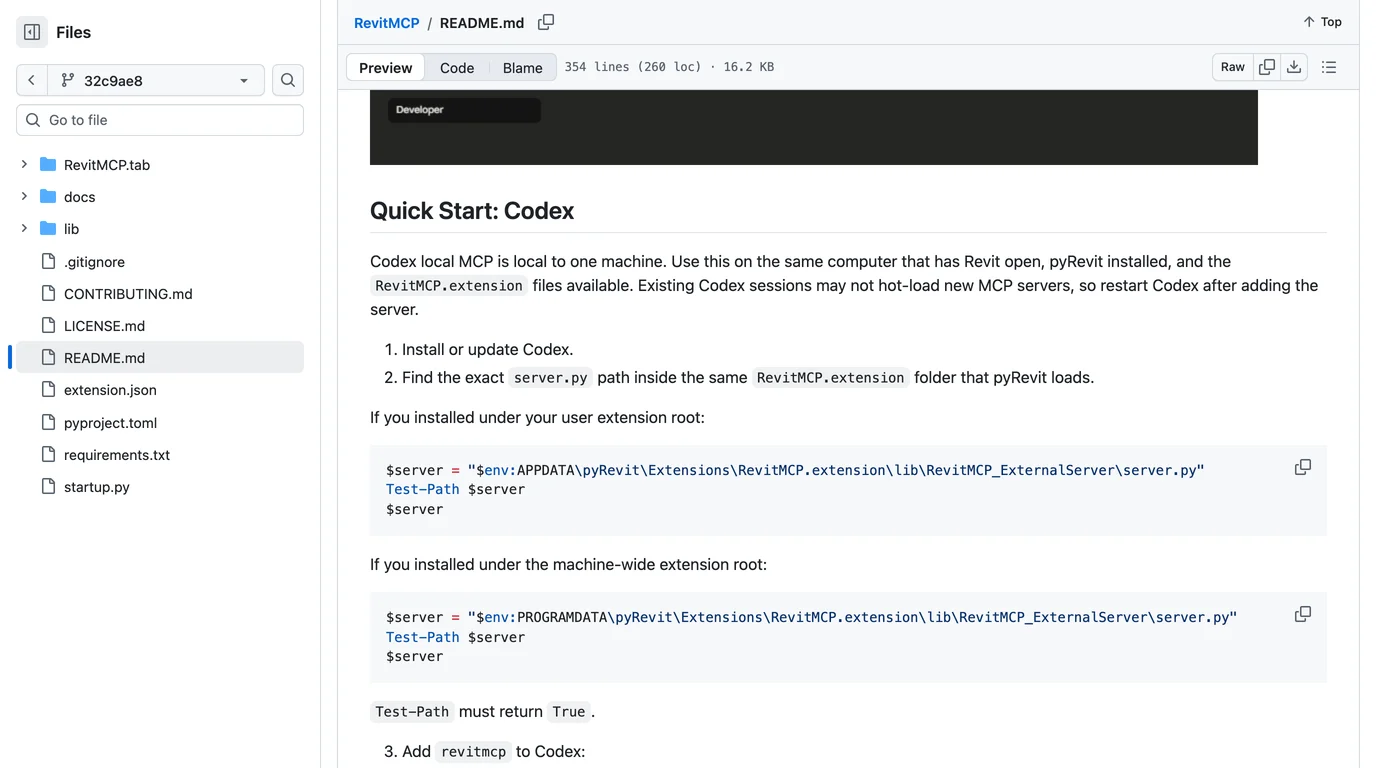Open startup.py file
The width and height of the screenshot is (1376, 768).
click(97, 487)
